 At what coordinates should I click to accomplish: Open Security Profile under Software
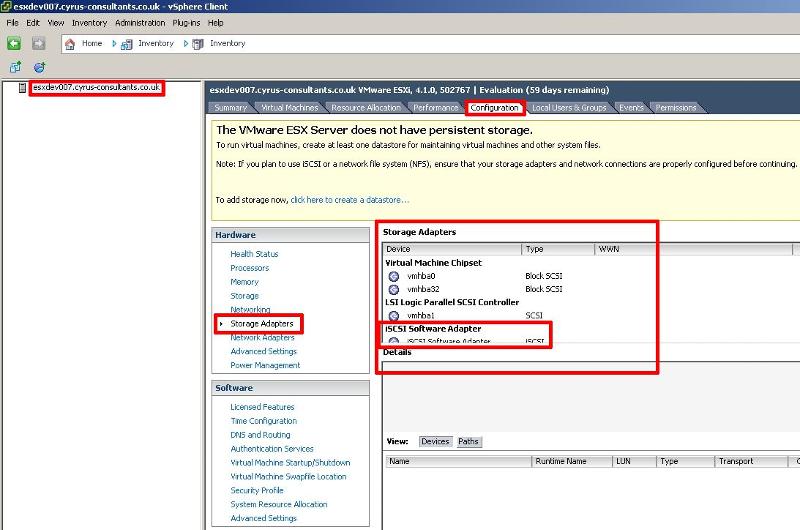[257, 490]
